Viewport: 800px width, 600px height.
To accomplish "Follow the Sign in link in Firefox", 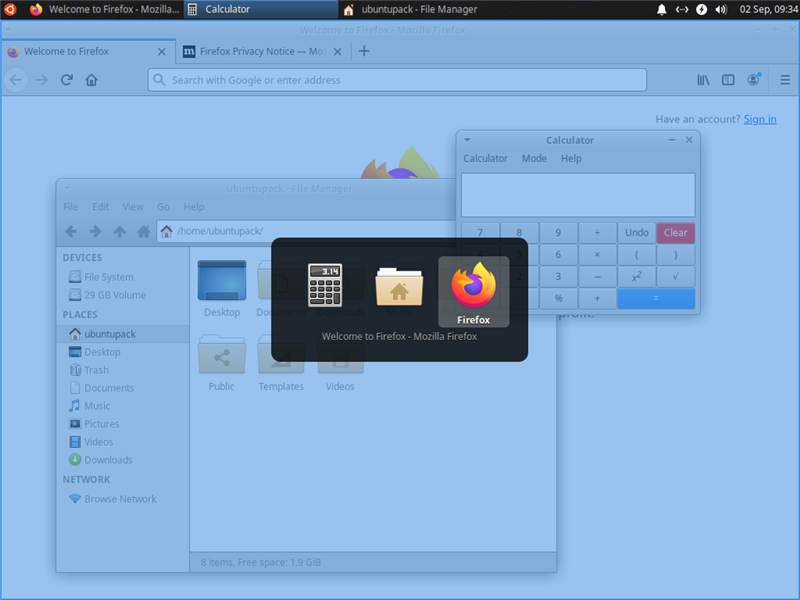I will [x=760, y=119].
